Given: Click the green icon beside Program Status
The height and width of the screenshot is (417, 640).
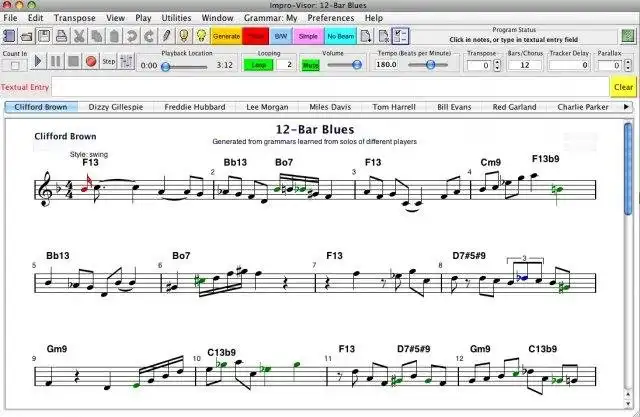Looking at the screenshot, I should coord(628,36).
